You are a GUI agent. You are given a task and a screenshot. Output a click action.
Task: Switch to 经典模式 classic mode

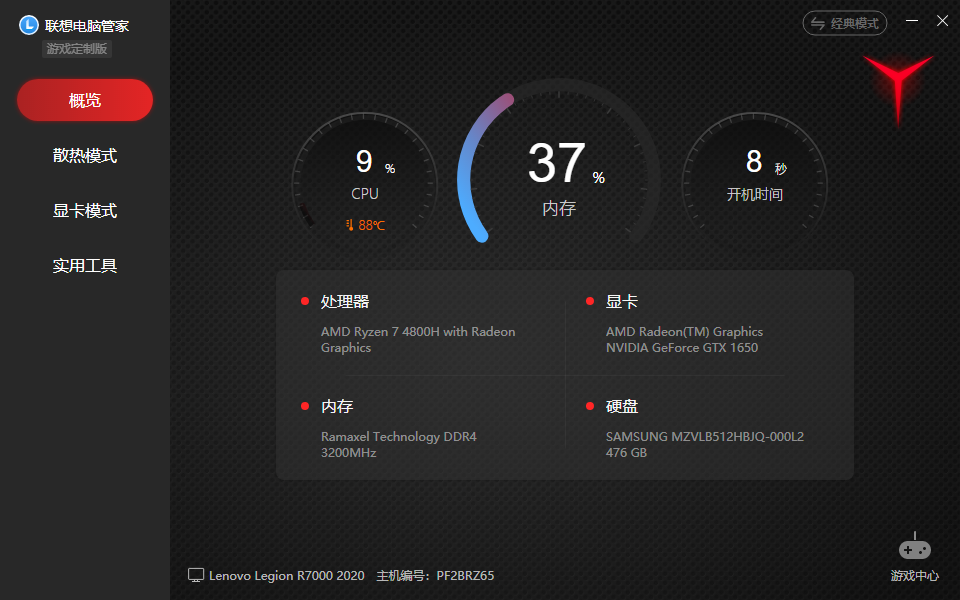845,23
